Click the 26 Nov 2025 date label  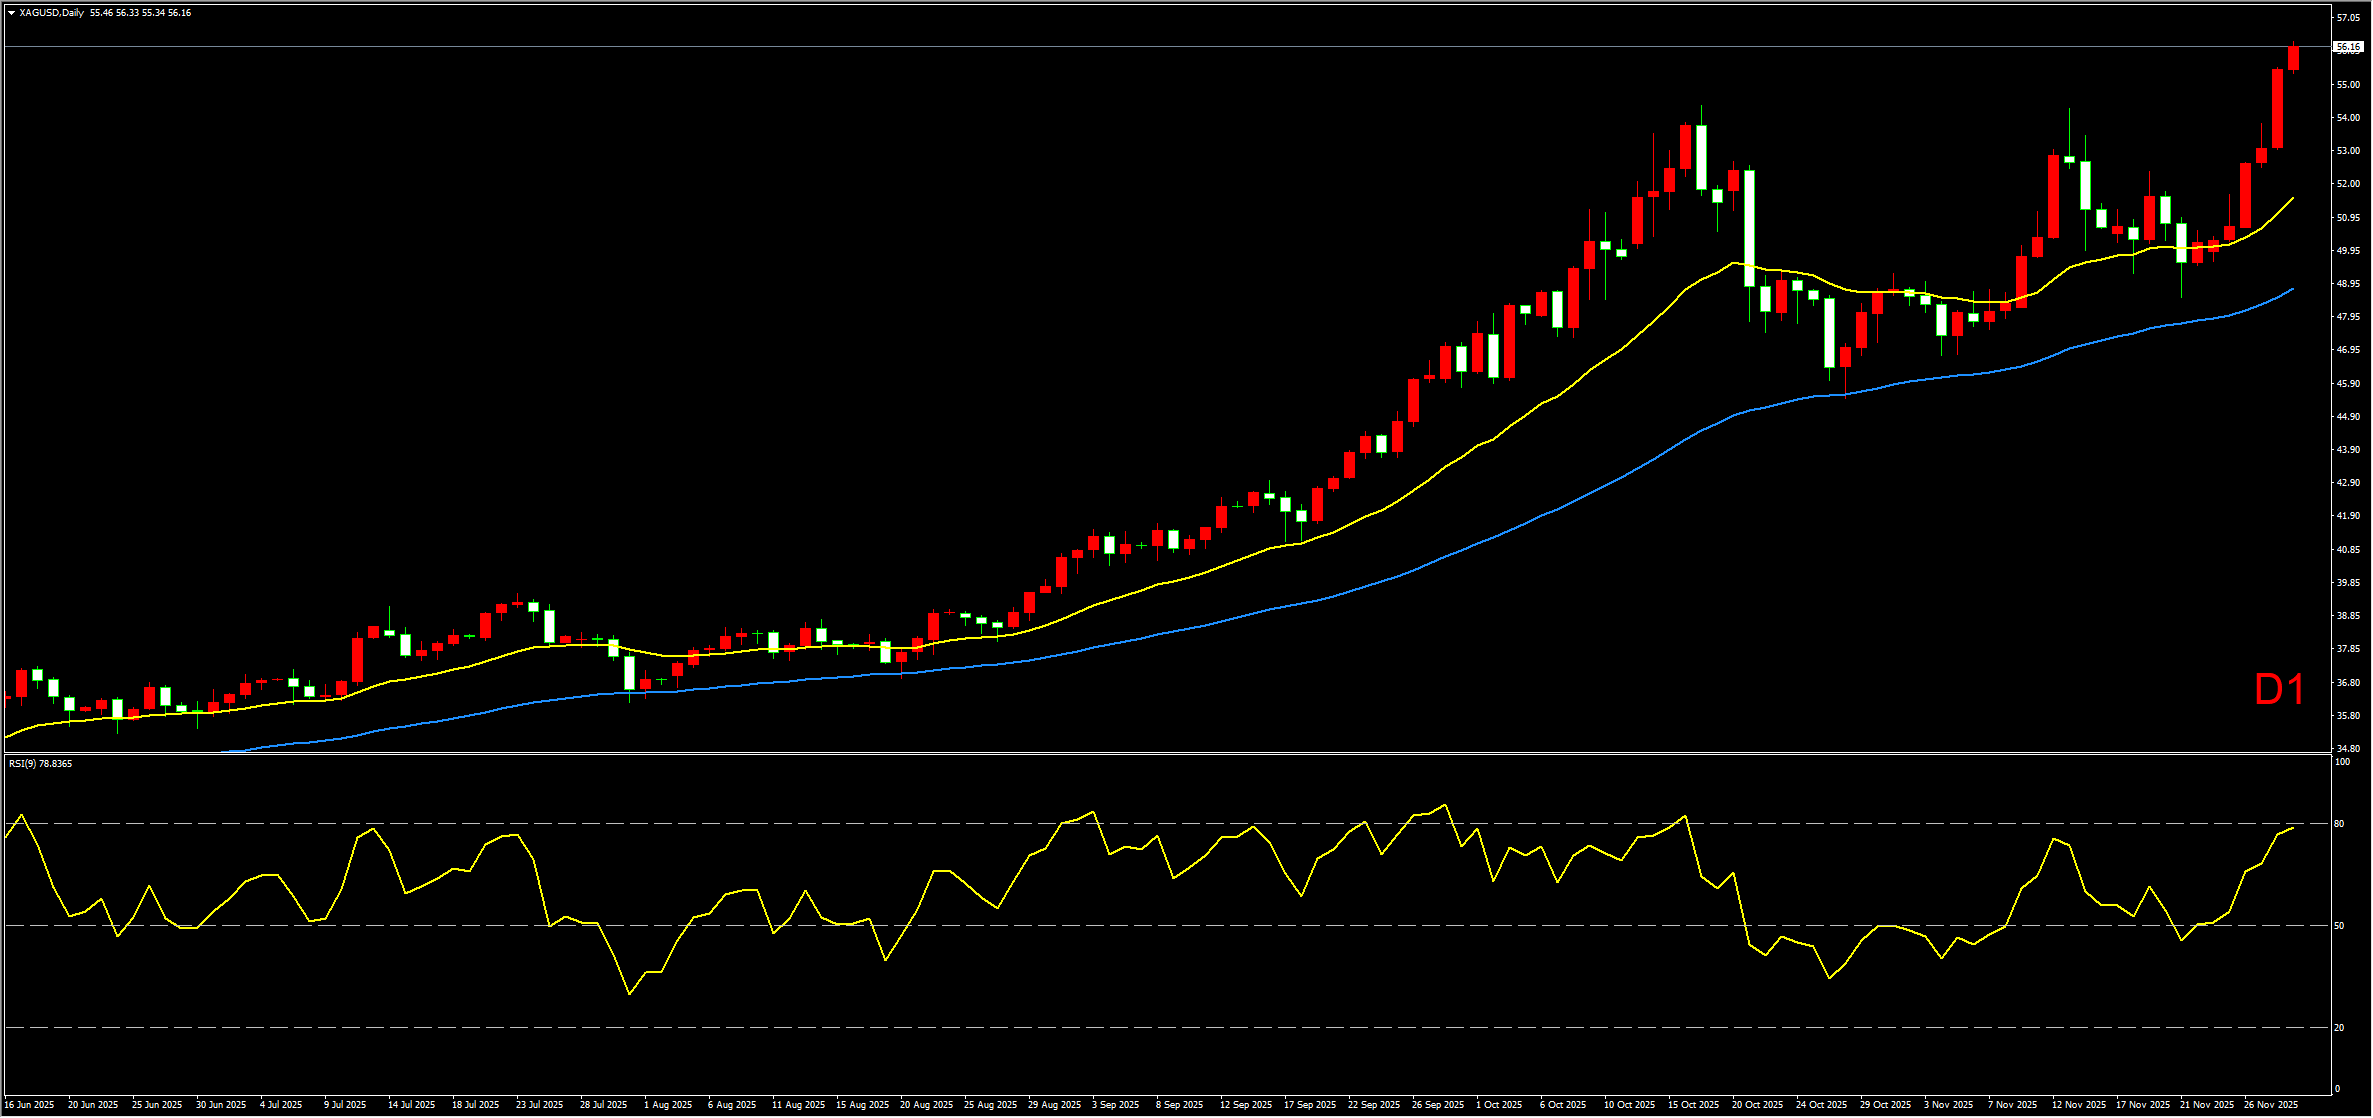click(x=2270, y=1105)
